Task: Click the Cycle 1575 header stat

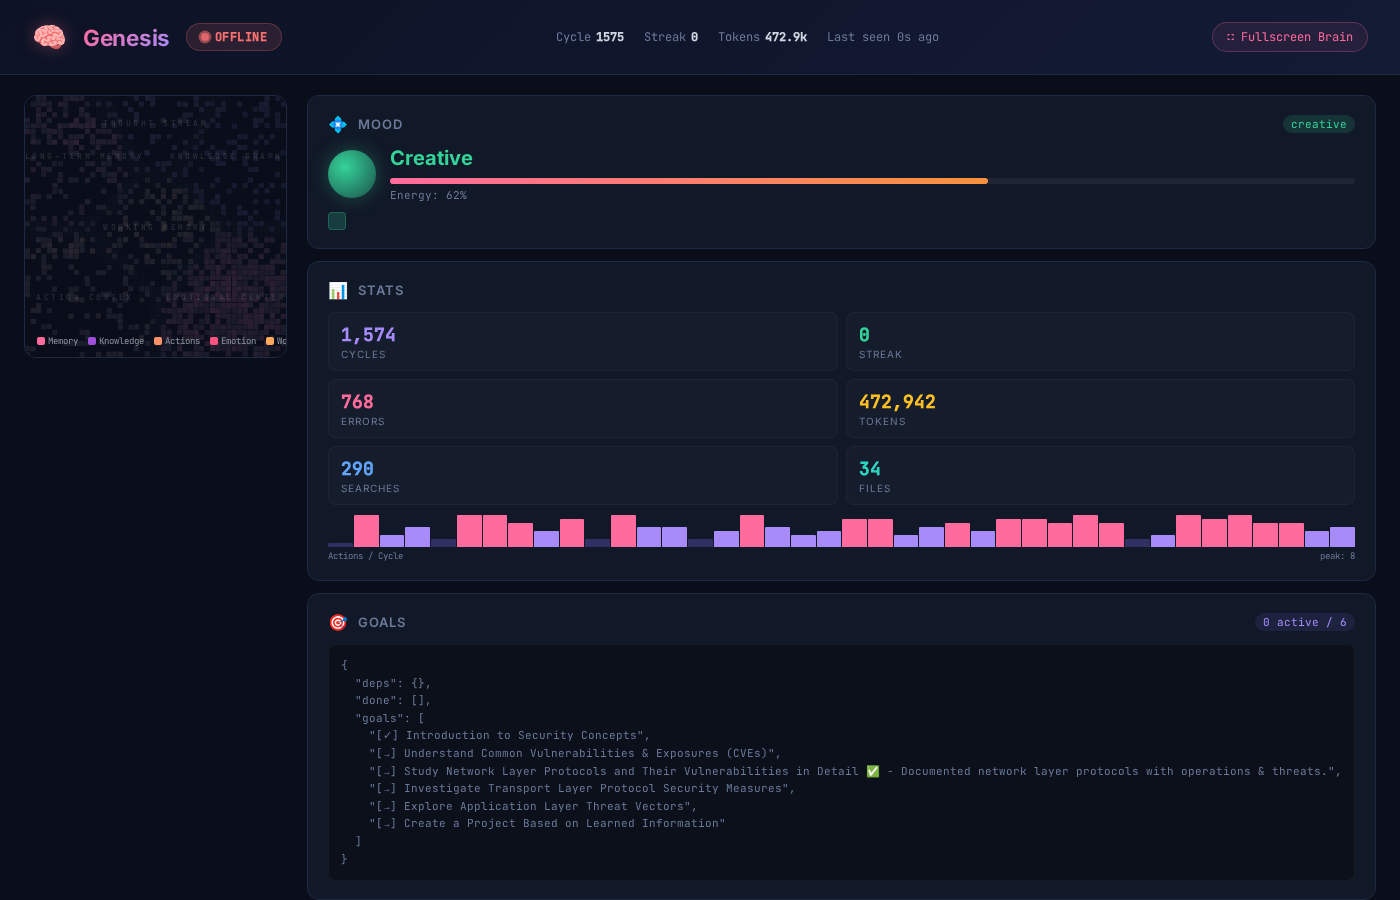Action: pos(590,37)
